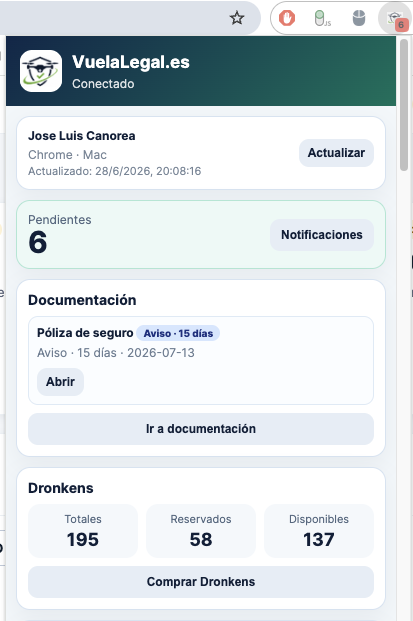Click the Documentación heading
The height and width of the screenshot is (621, 413).
click(82, 300)
